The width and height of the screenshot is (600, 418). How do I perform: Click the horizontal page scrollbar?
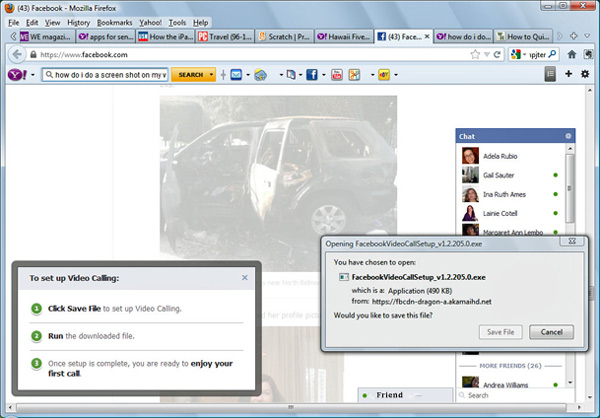point(291,407)
